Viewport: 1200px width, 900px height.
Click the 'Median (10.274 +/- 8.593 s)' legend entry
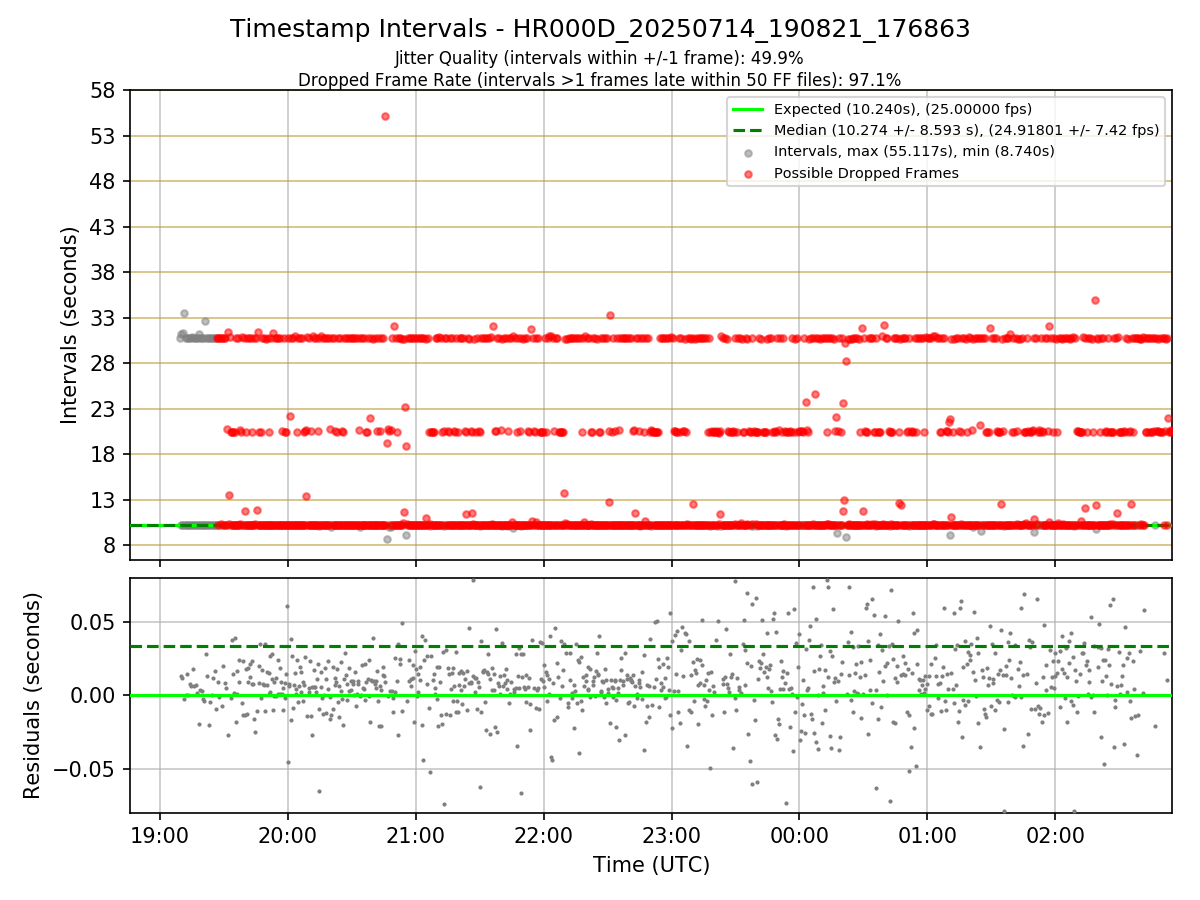pyautogui.click(x=966, y=130)
